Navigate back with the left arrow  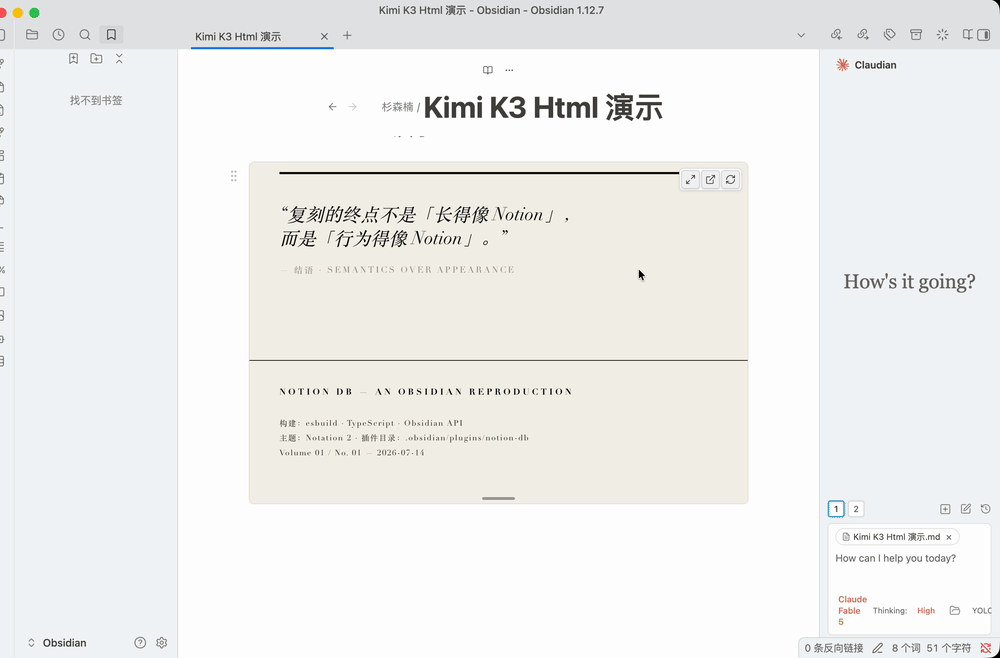[x=332, y=106]
